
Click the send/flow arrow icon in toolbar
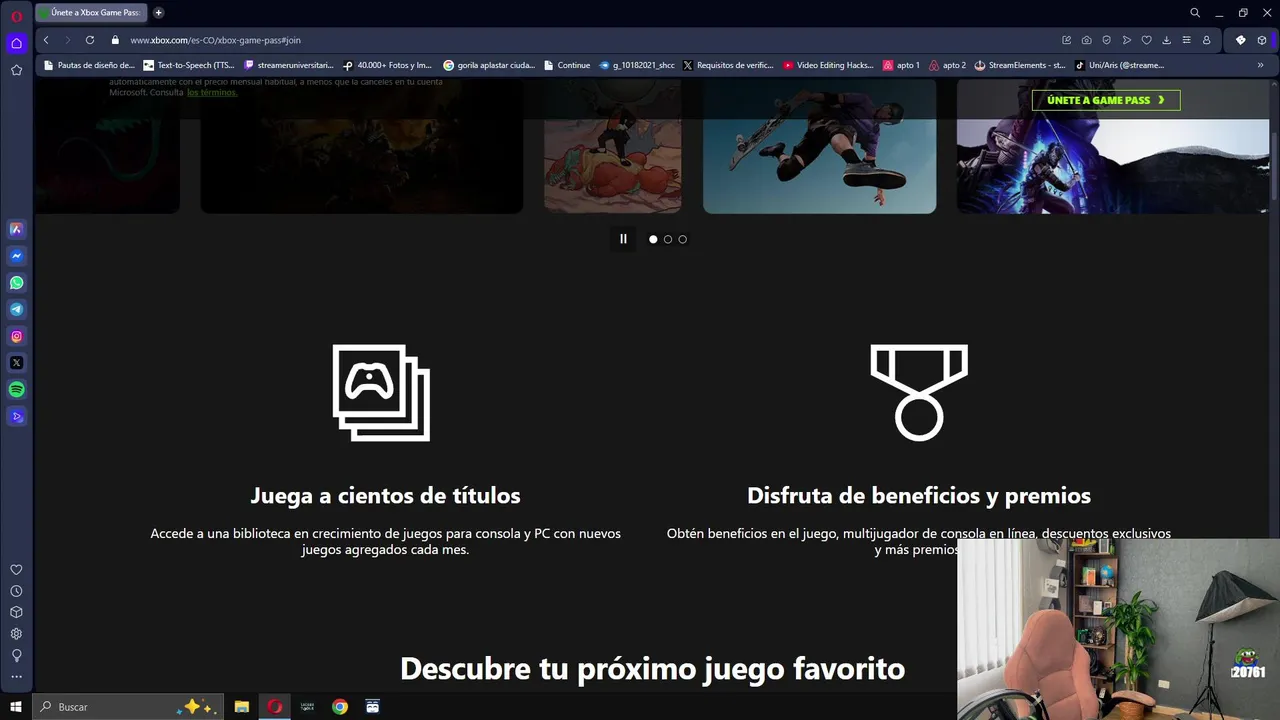1127,40
